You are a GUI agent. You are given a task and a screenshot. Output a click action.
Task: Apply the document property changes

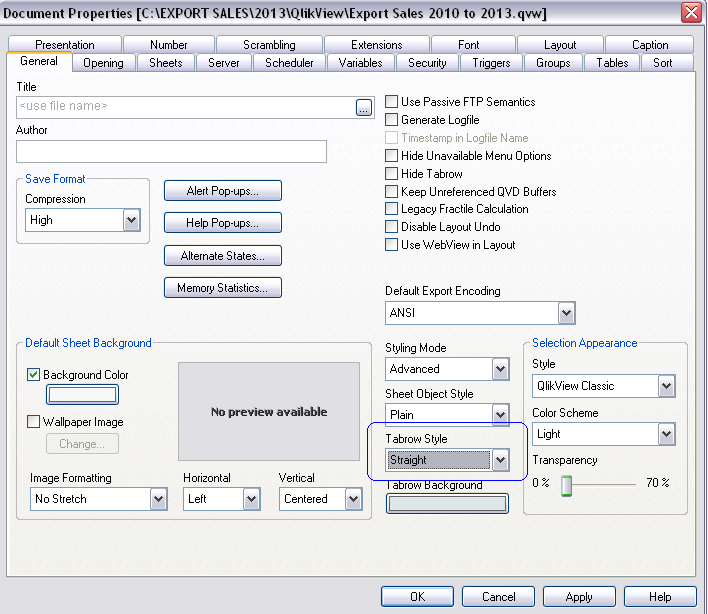click(x=579, y=597)
